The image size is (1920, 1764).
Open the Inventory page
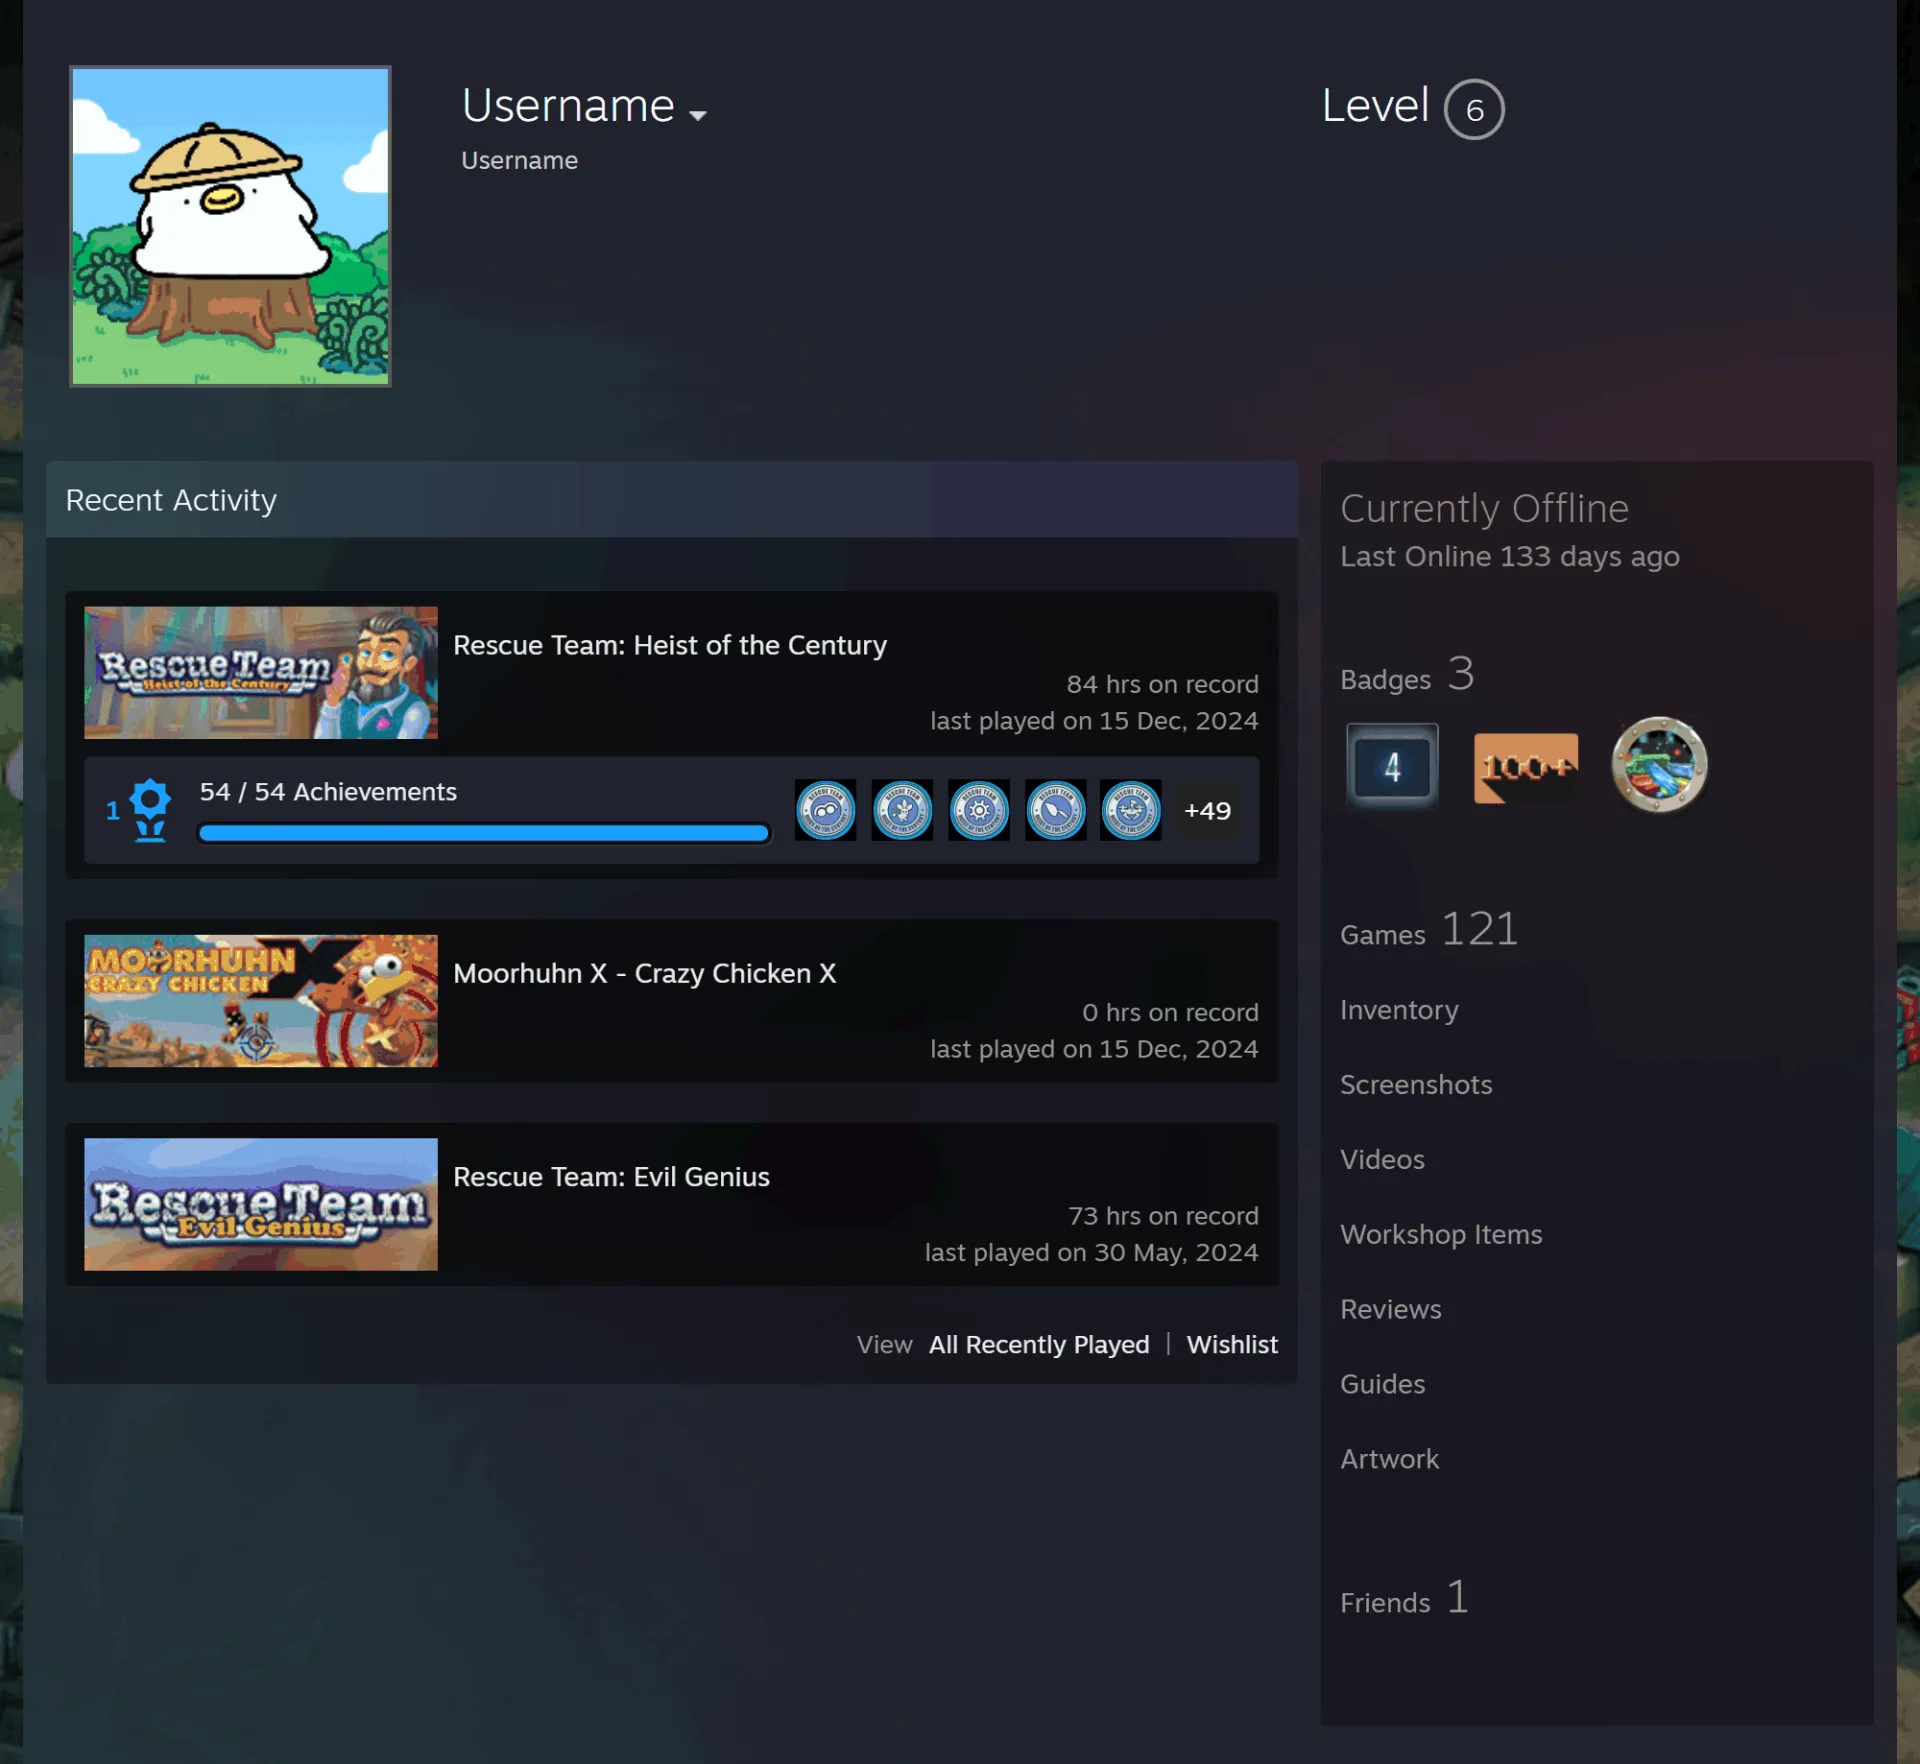click(1399, 1010)
